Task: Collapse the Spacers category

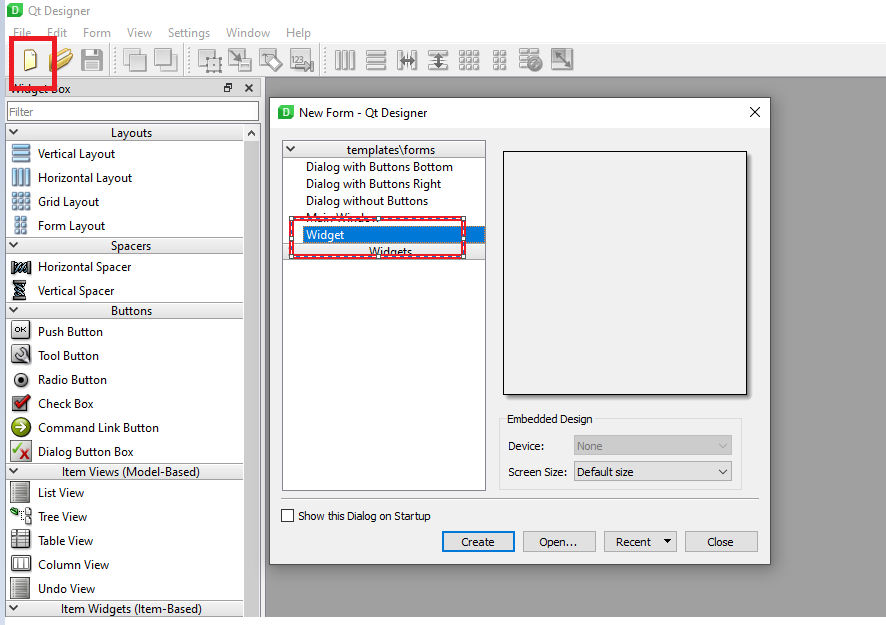Action: point(14,245)
